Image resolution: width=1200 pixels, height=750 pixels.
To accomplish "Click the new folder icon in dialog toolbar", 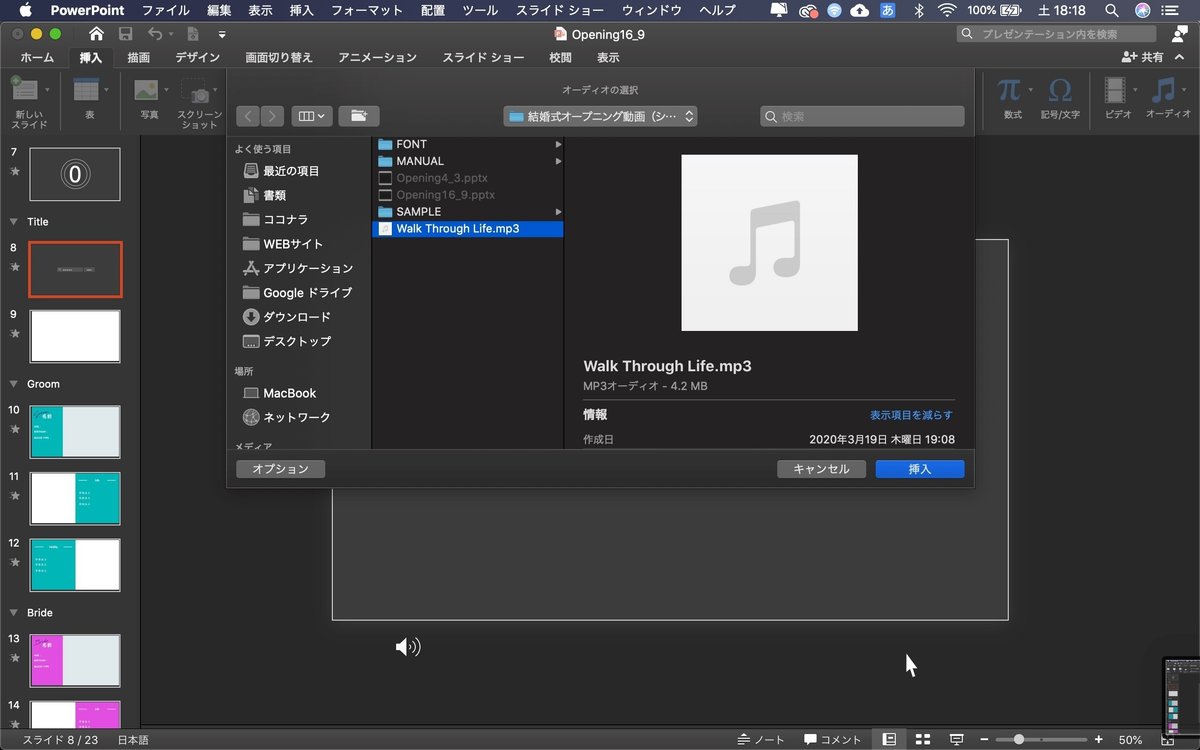I will (x=358, y=116).
